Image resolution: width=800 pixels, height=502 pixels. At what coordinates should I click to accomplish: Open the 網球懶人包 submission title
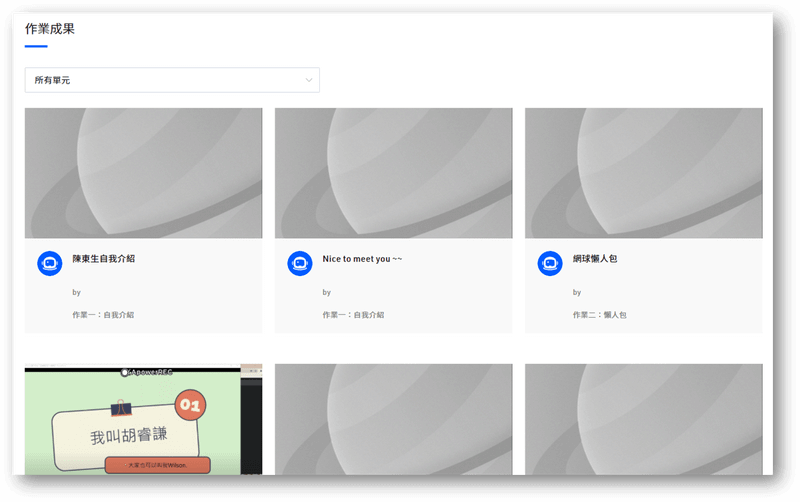point(595,258)
